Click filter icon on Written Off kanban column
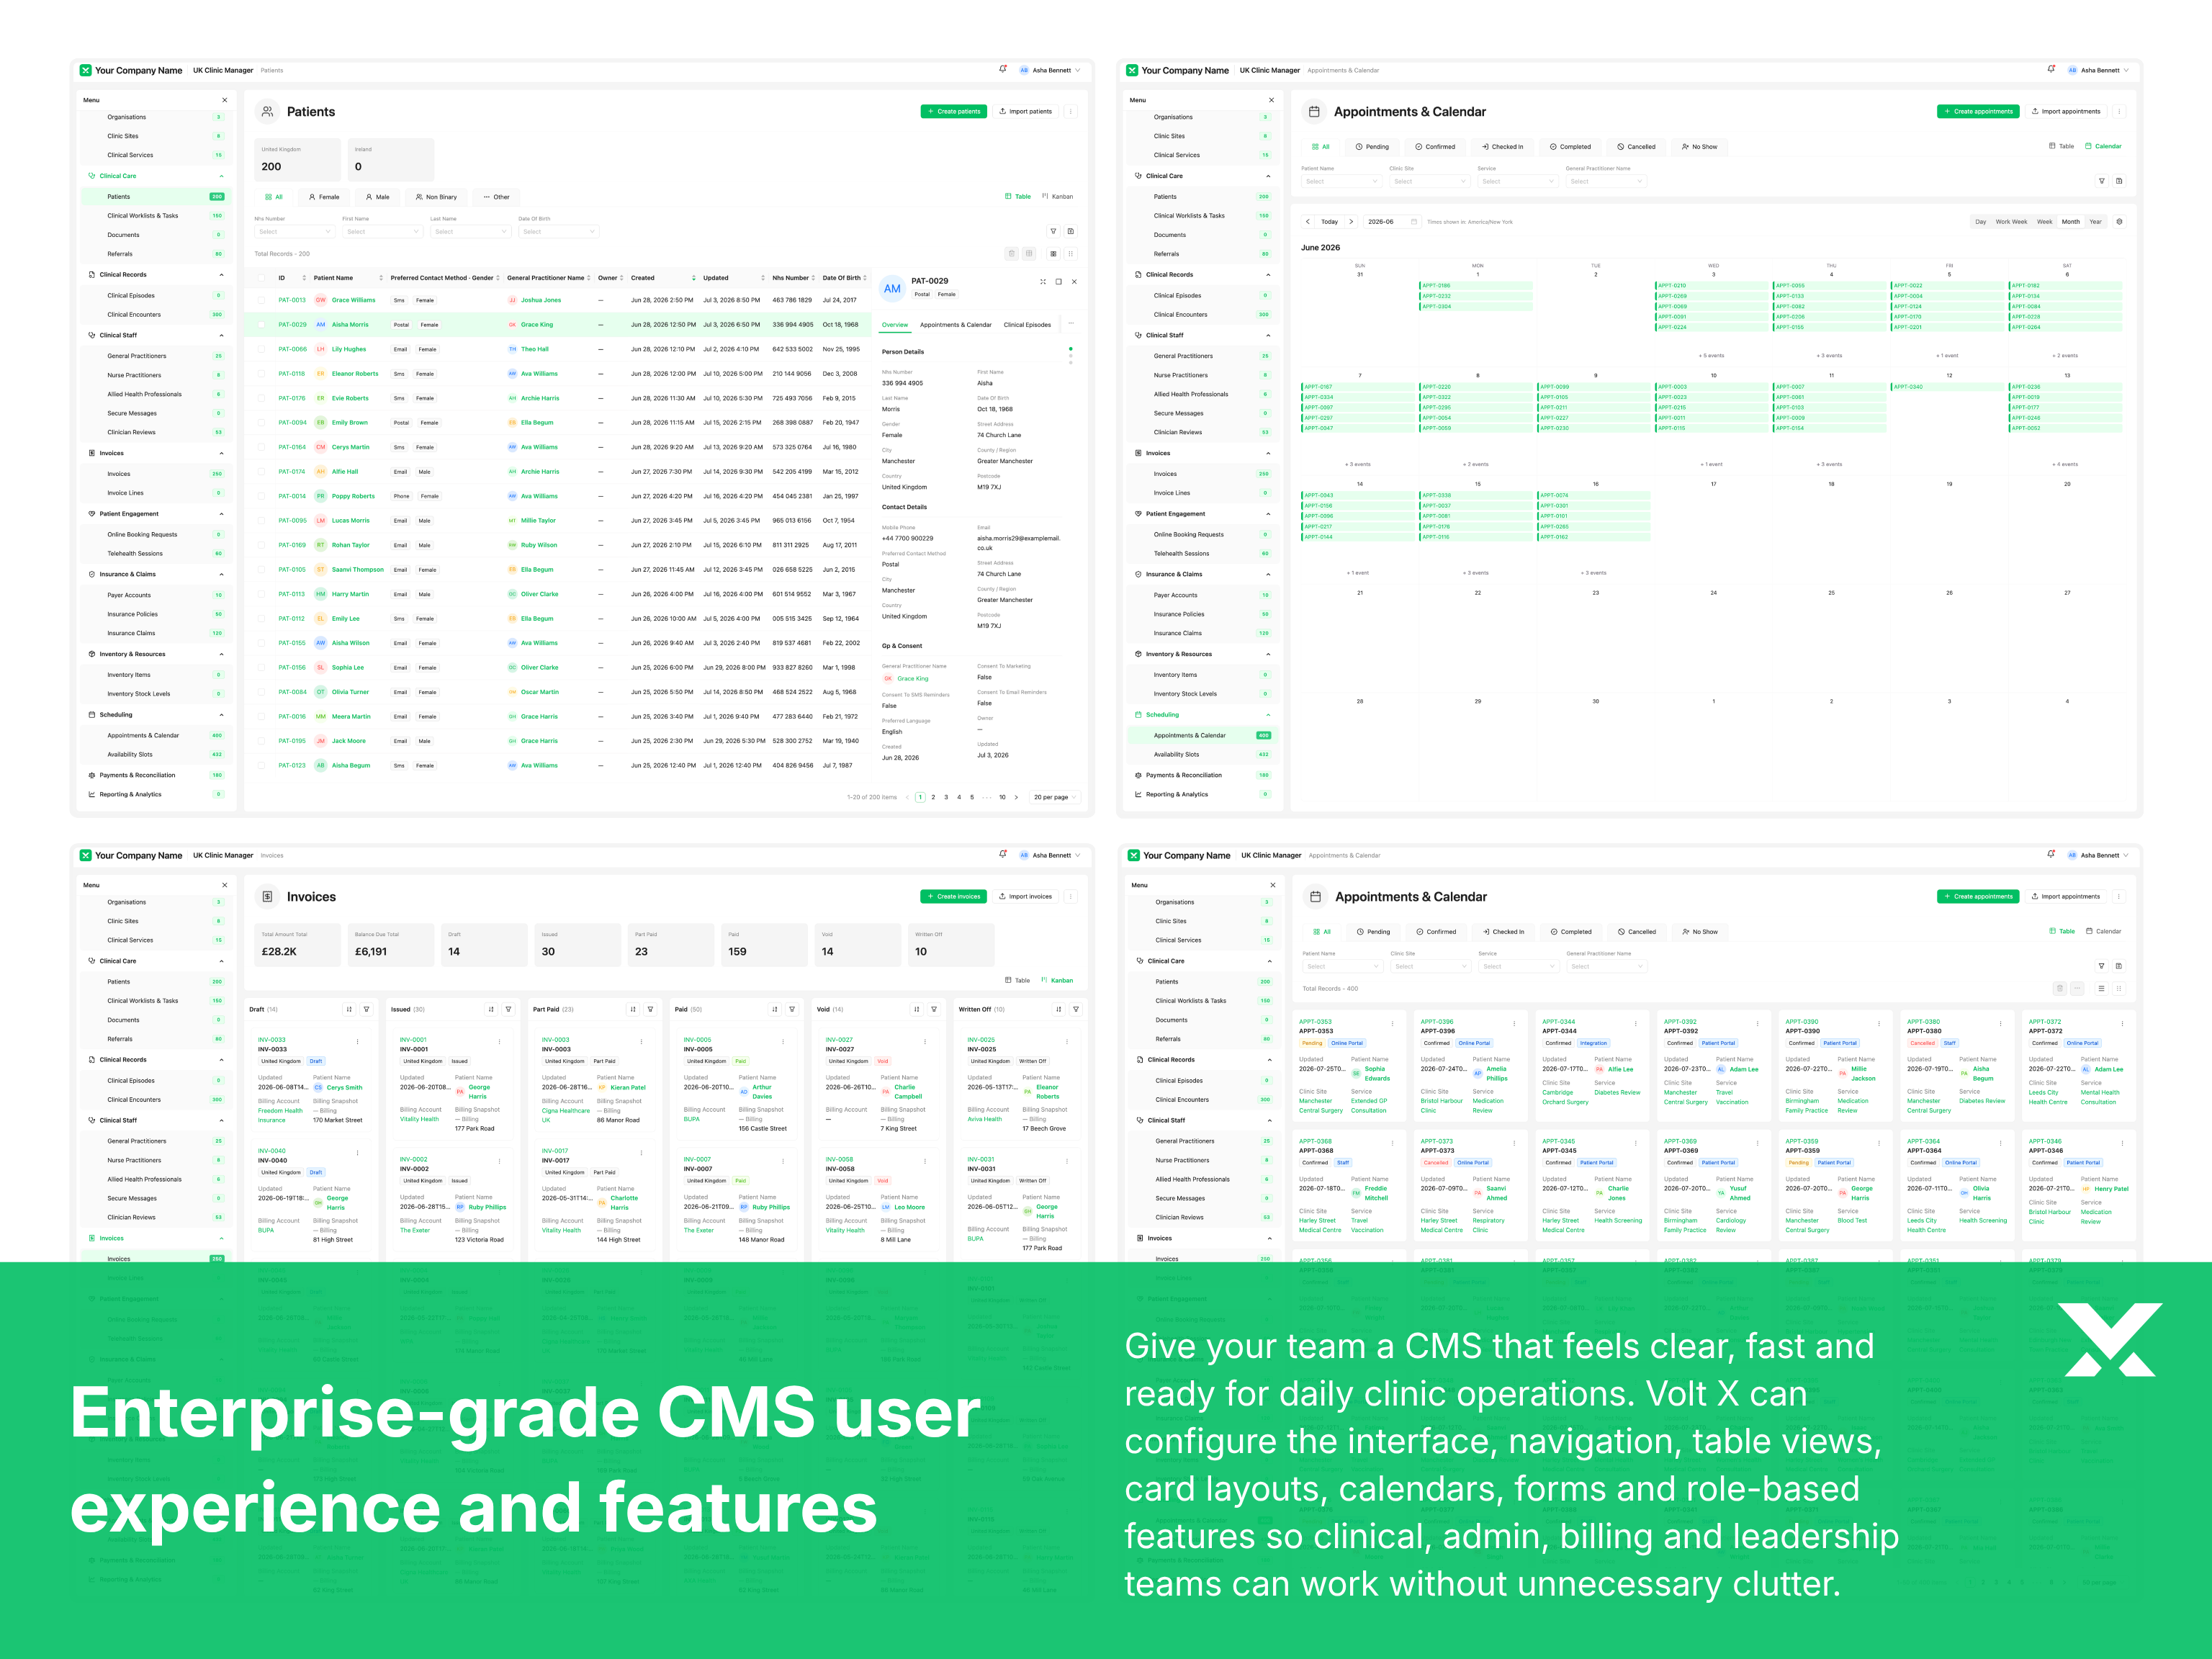This screenshot has width=2212, height=1659. pos(1076,1010)
